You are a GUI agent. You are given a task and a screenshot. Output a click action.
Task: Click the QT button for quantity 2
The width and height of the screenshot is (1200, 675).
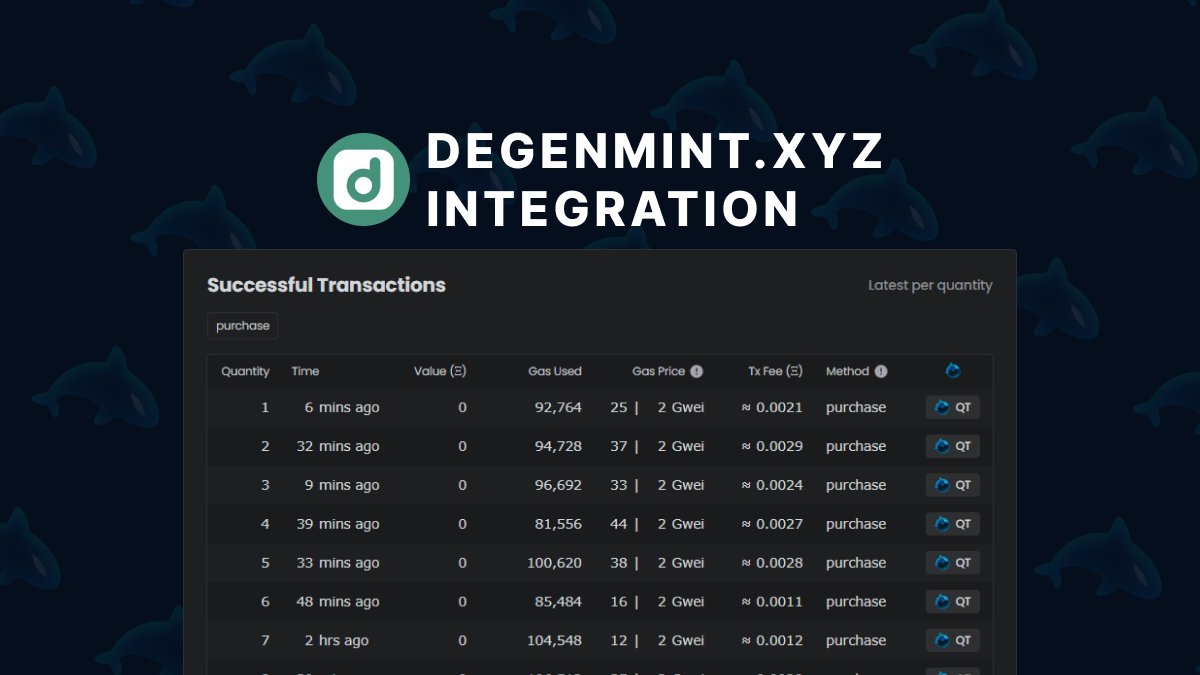point(952,446)
